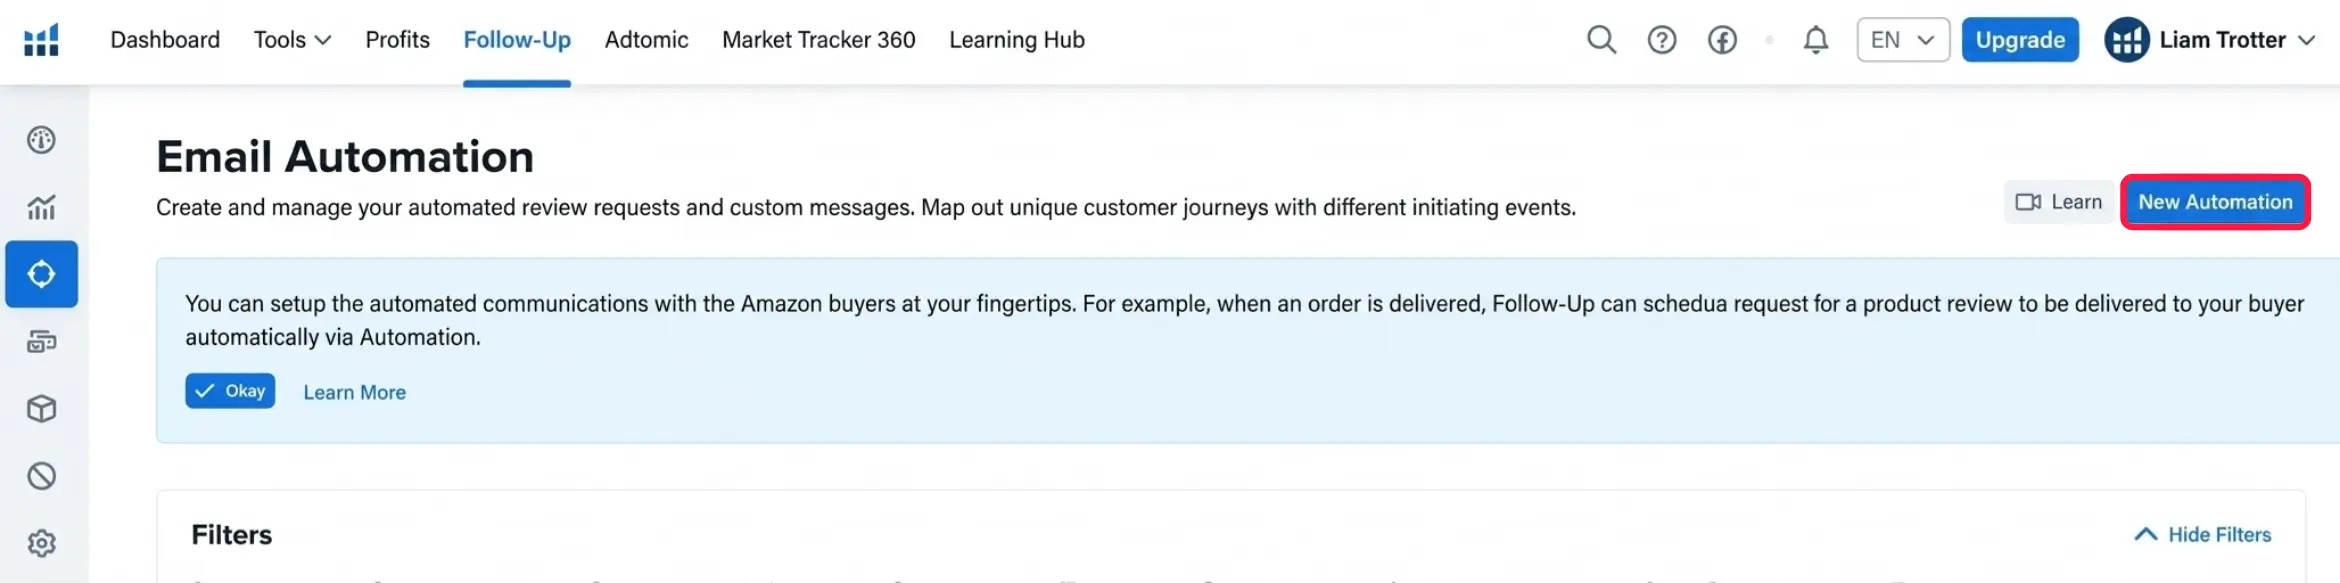Open the Learn More link
Viewport: 2340px width, 583px height.
pos(354,391)
